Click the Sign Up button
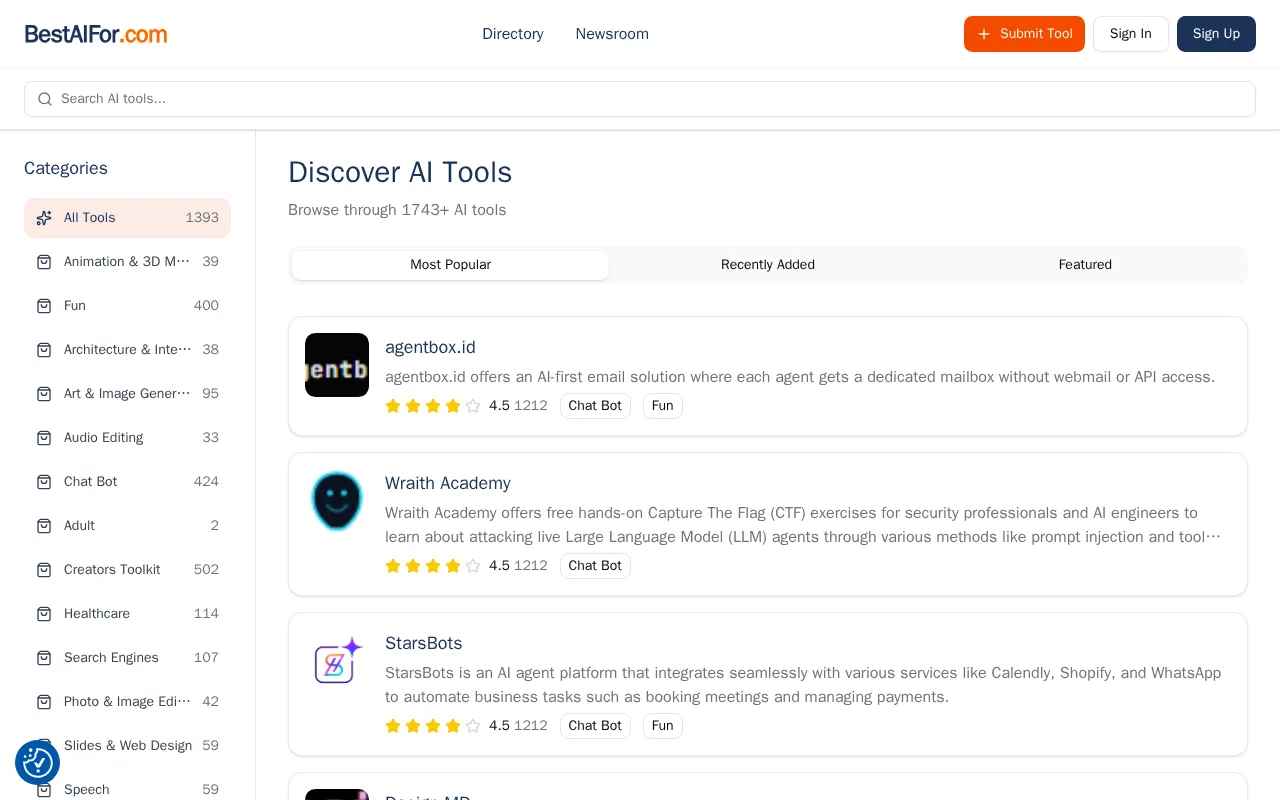 coord(1216,34)
